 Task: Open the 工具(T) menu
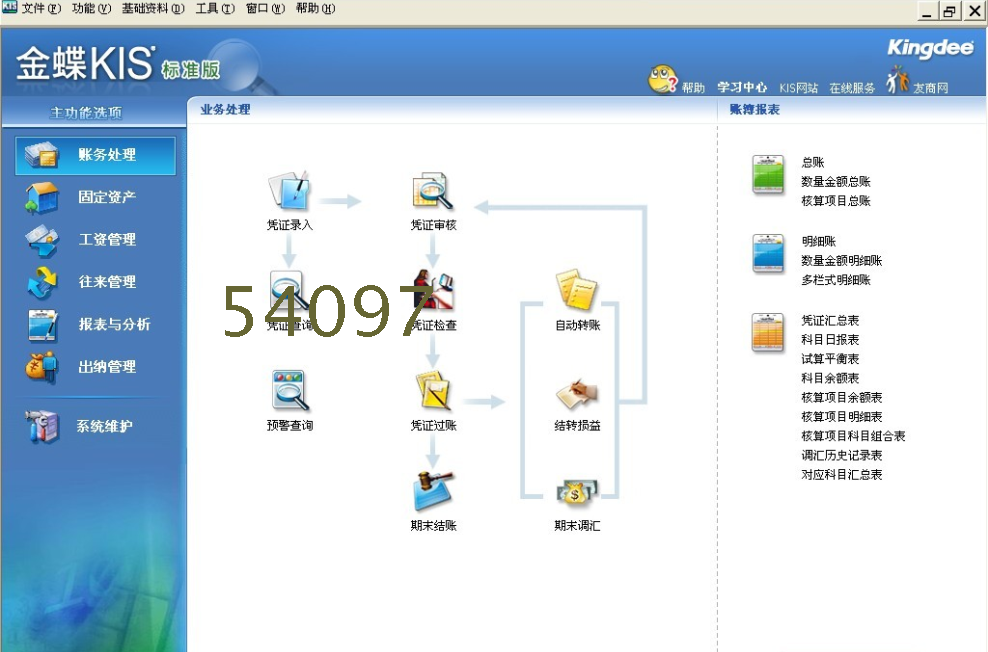[215, 8]
